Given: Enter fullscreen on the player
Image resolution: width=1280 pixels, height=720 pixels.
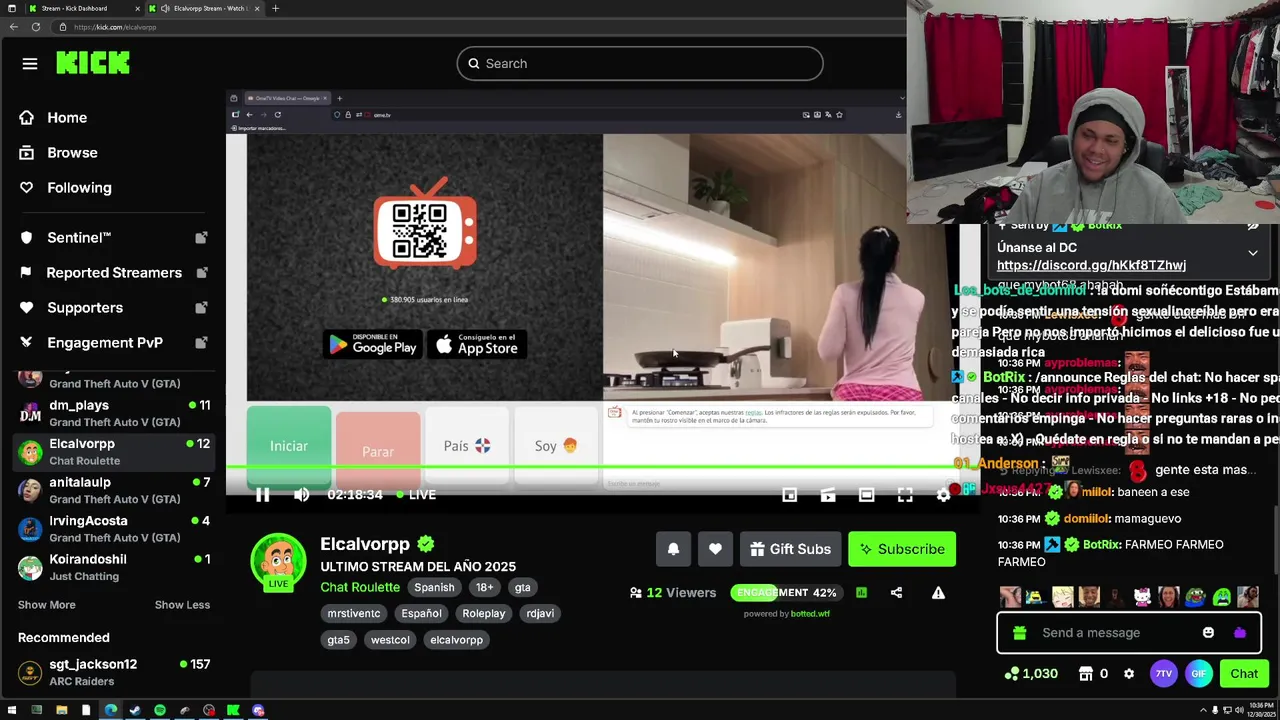Looking at the screenshot, I should tap(905, 495).
